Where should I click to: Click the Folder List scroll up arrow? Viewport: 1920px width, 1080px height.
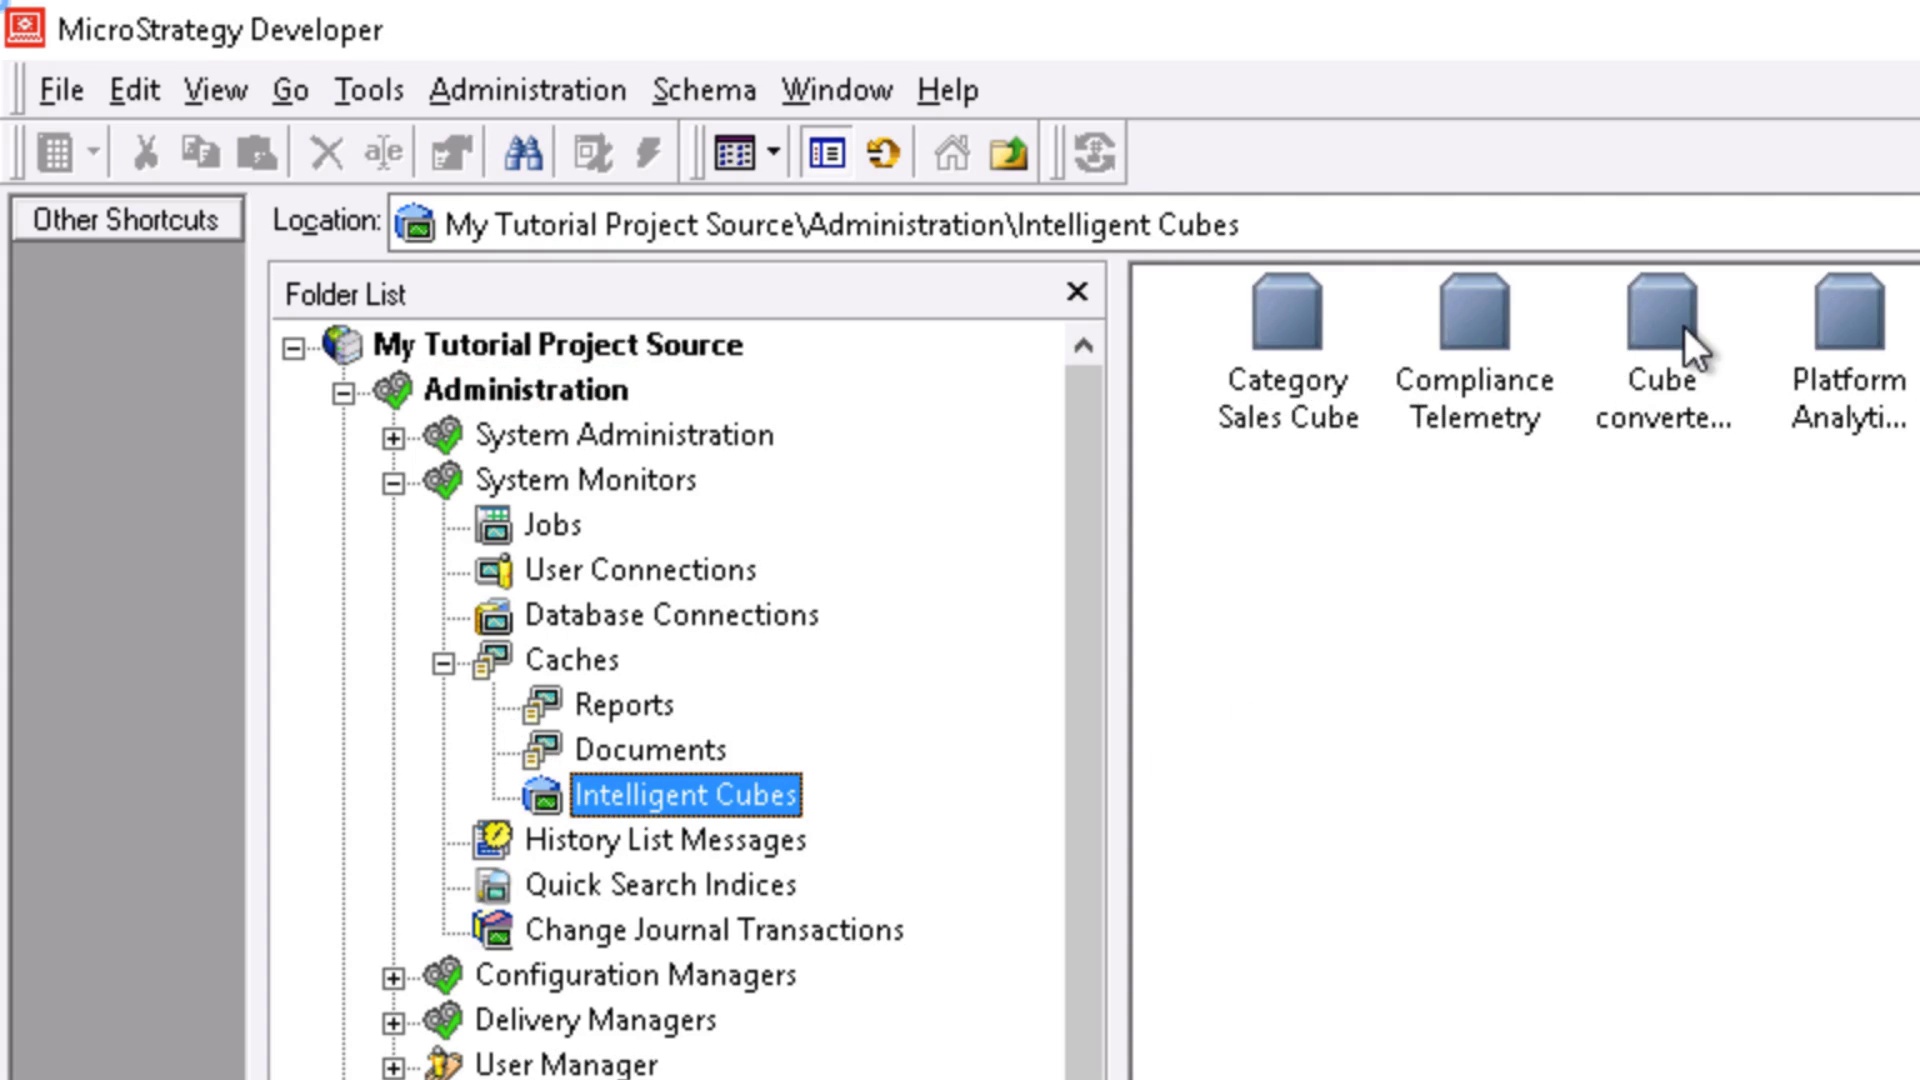coord(1083,346)
